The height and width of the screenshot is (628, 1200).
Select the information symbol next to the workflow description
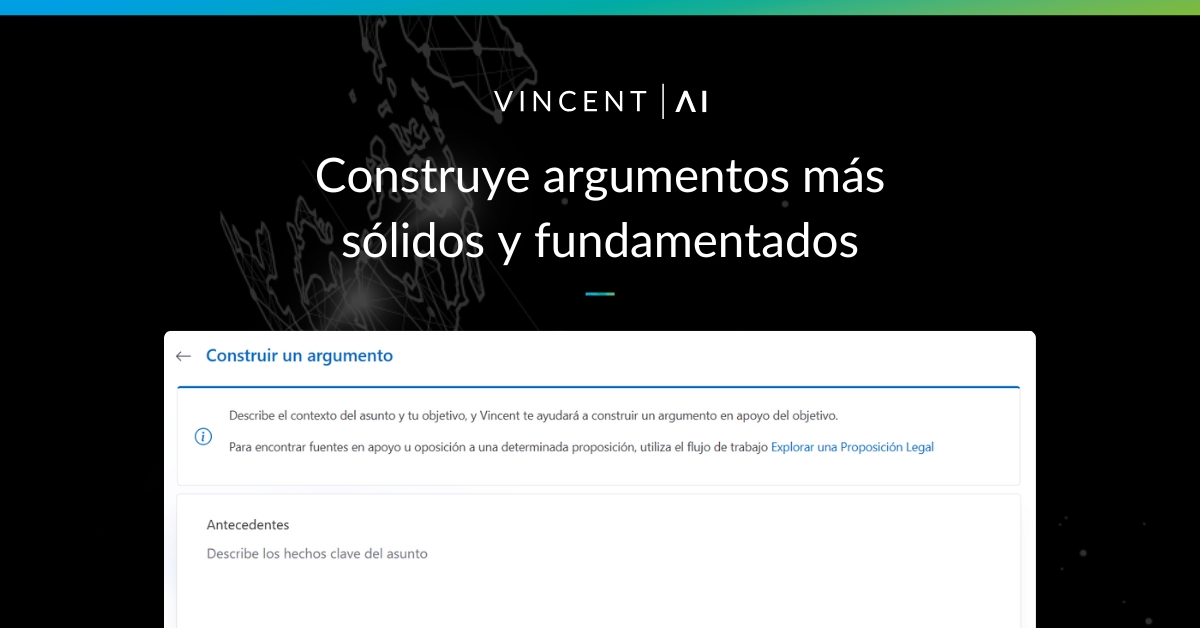click(x=203, y=437)
